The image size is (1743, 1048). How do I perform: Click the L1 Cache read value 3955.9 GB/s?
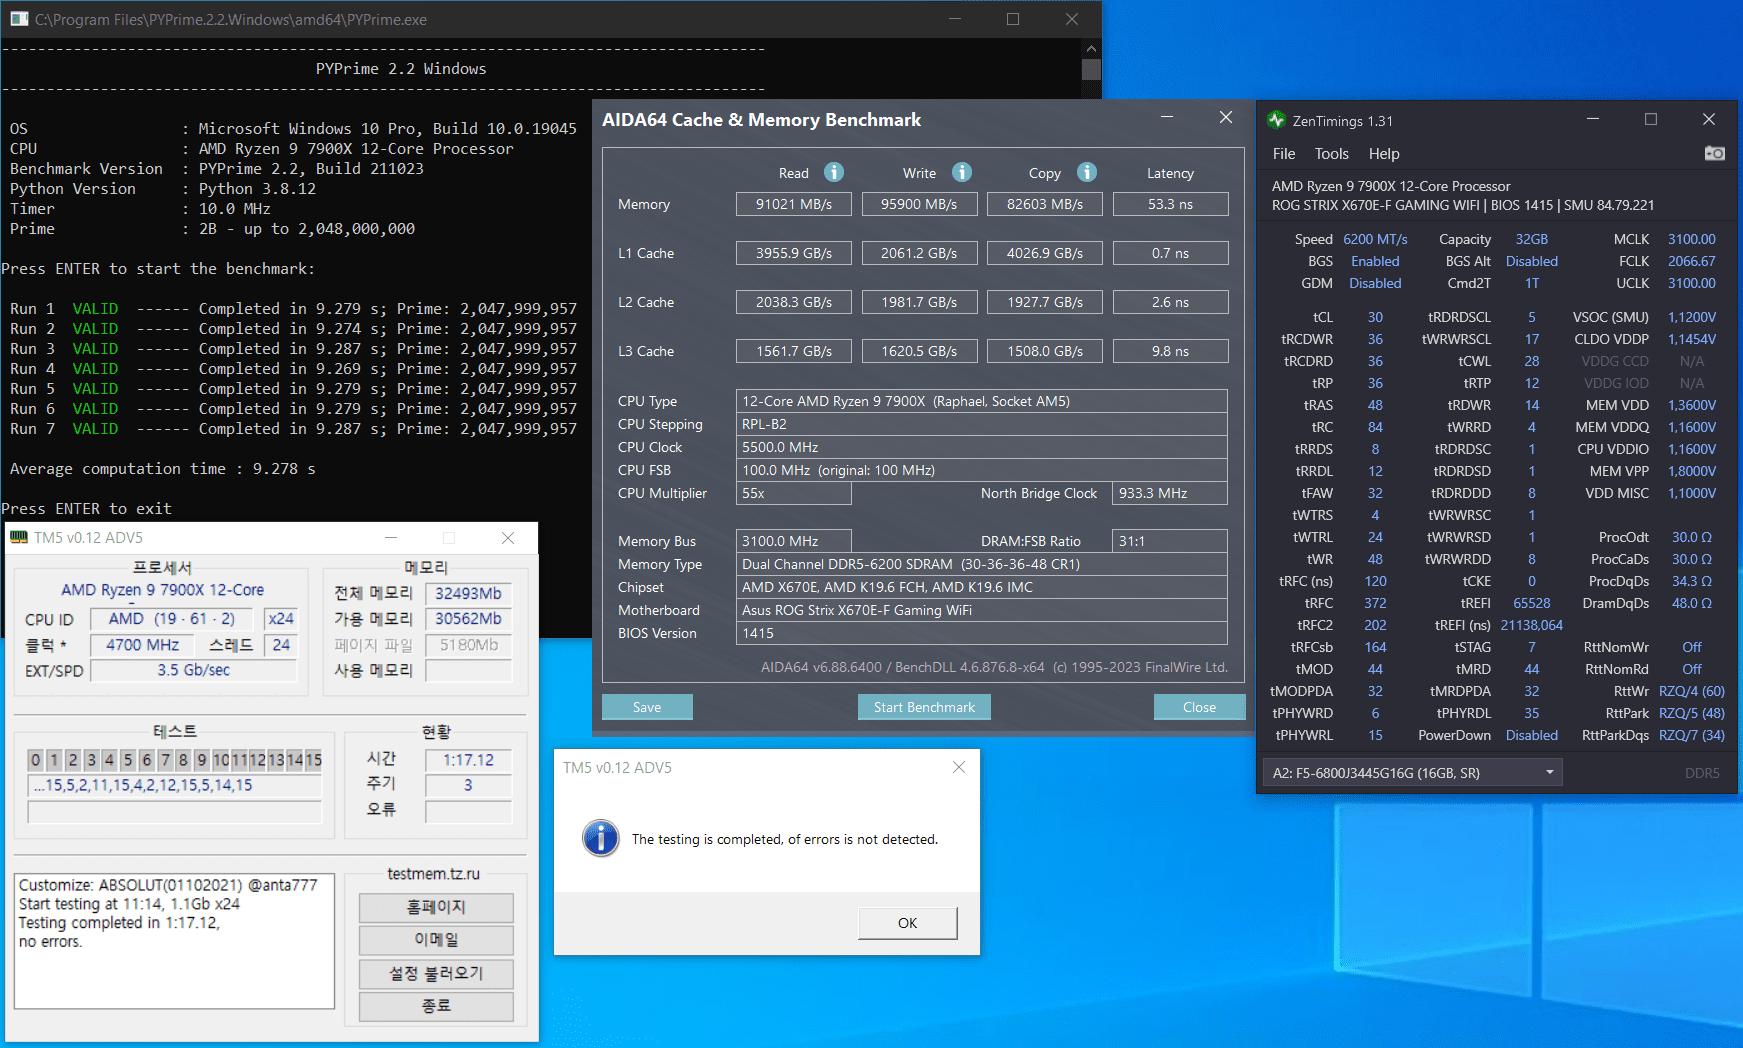tap(794, 253)
